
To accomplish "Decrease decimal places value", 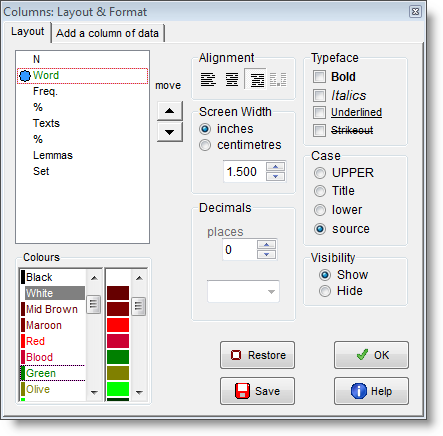I will point(266,255).
